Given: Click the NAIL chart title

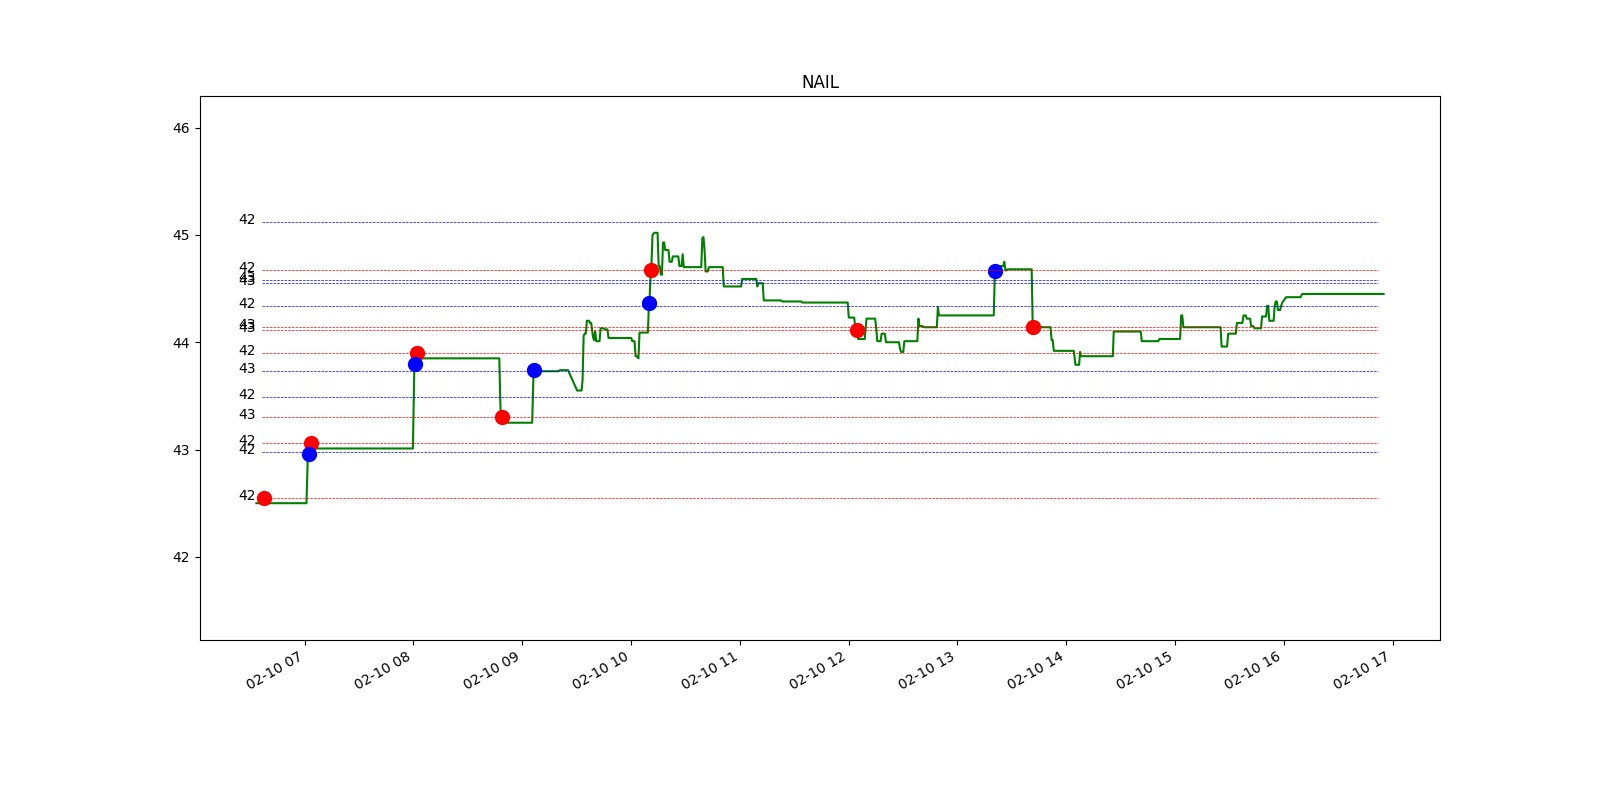Looking at the screenshot, I should 820,82.
